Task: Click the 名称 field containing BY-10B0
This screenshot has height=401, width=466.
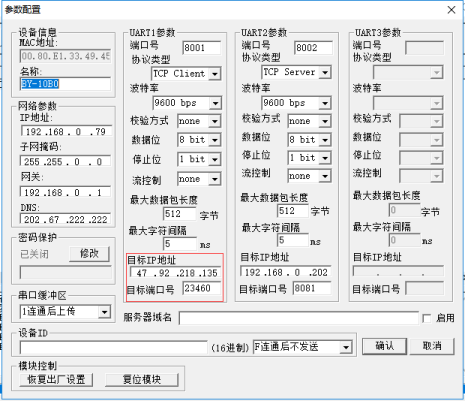Action: [x=65, y=84]
